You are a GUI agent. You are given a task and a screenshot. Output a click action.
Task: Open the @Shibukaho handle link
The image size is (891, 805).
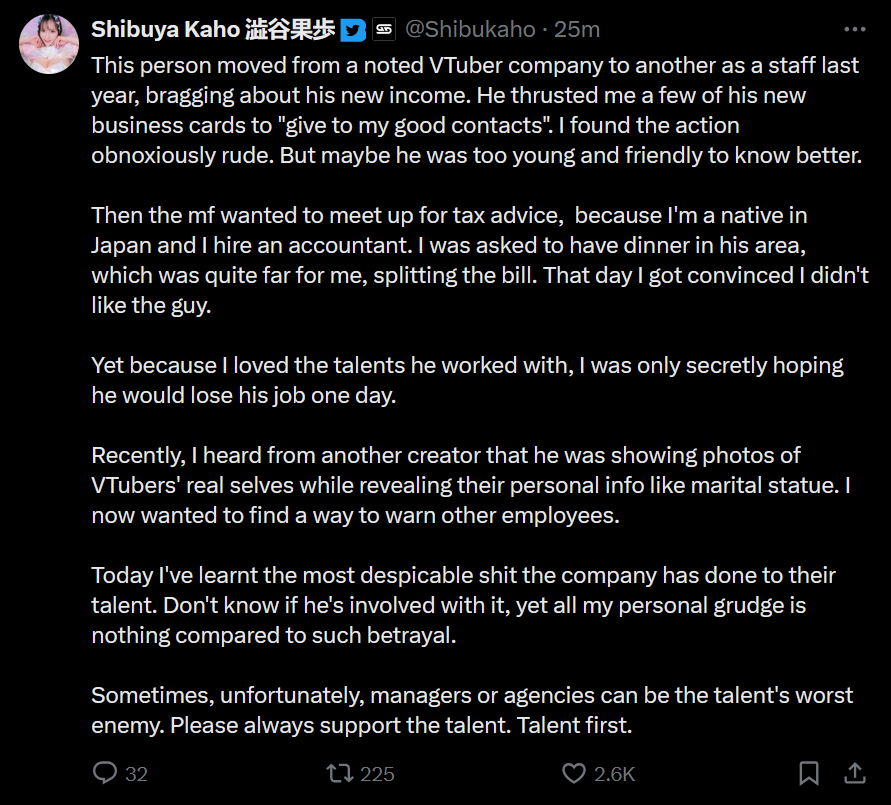[x=470, y=30]
